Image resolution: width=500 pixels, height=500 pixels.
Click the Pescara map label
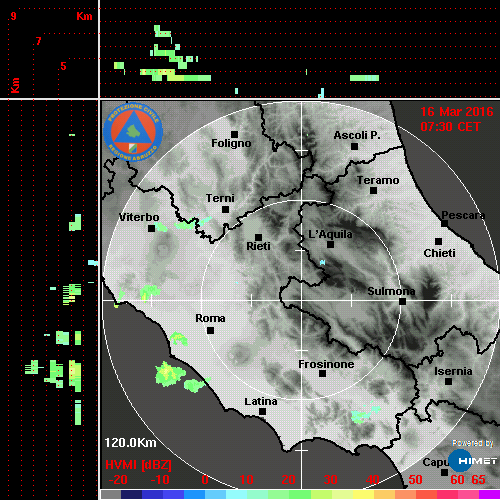pyautogui.click(x=463, y=215)
